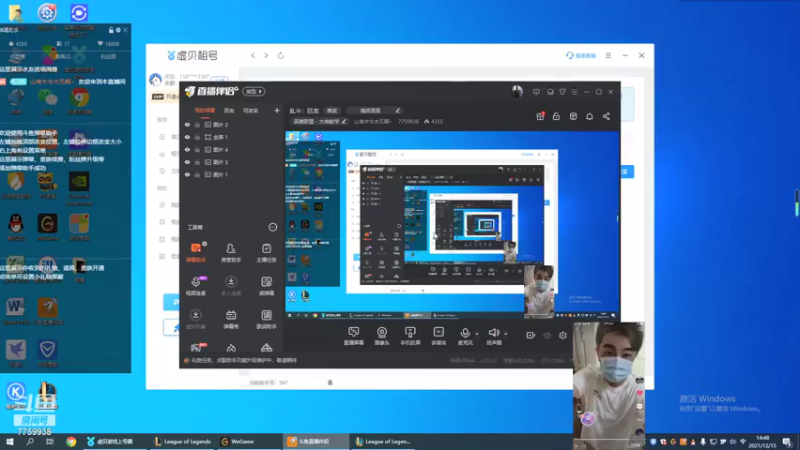Expand the speaker options arrow
This screenshot has height=450, width=800.
[x=506, y=334]
